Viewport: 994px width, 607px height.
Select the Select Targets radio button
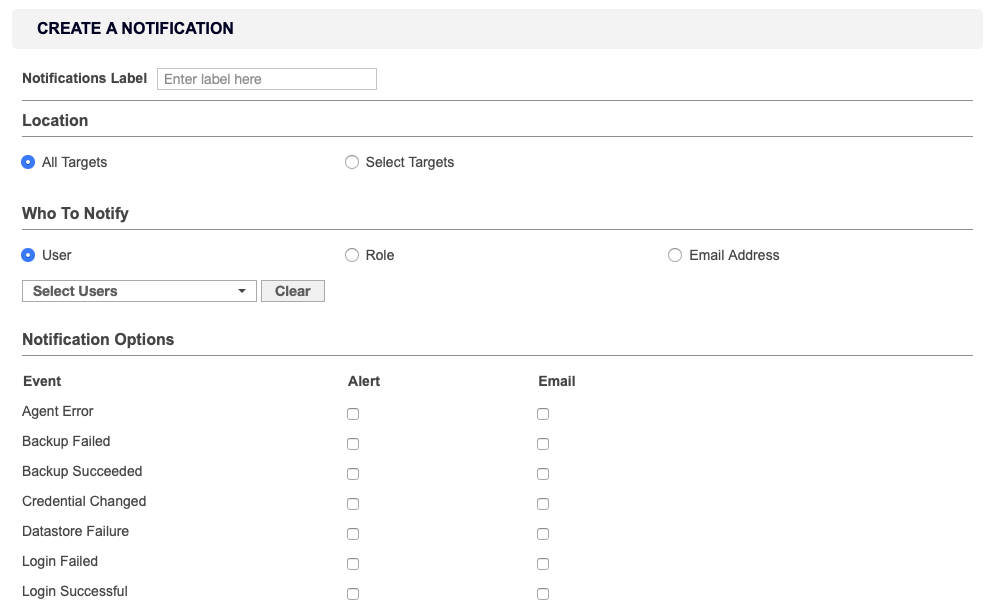[352, 162]
